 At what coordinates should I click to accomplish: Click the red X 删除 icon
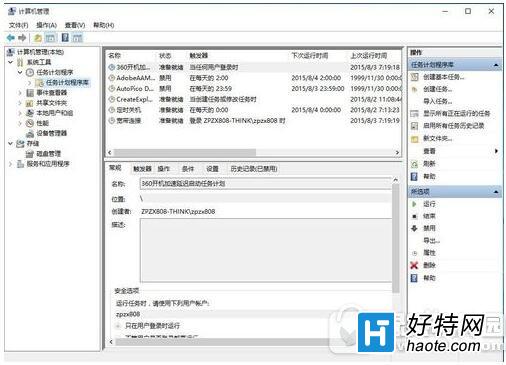coord(414,265)
